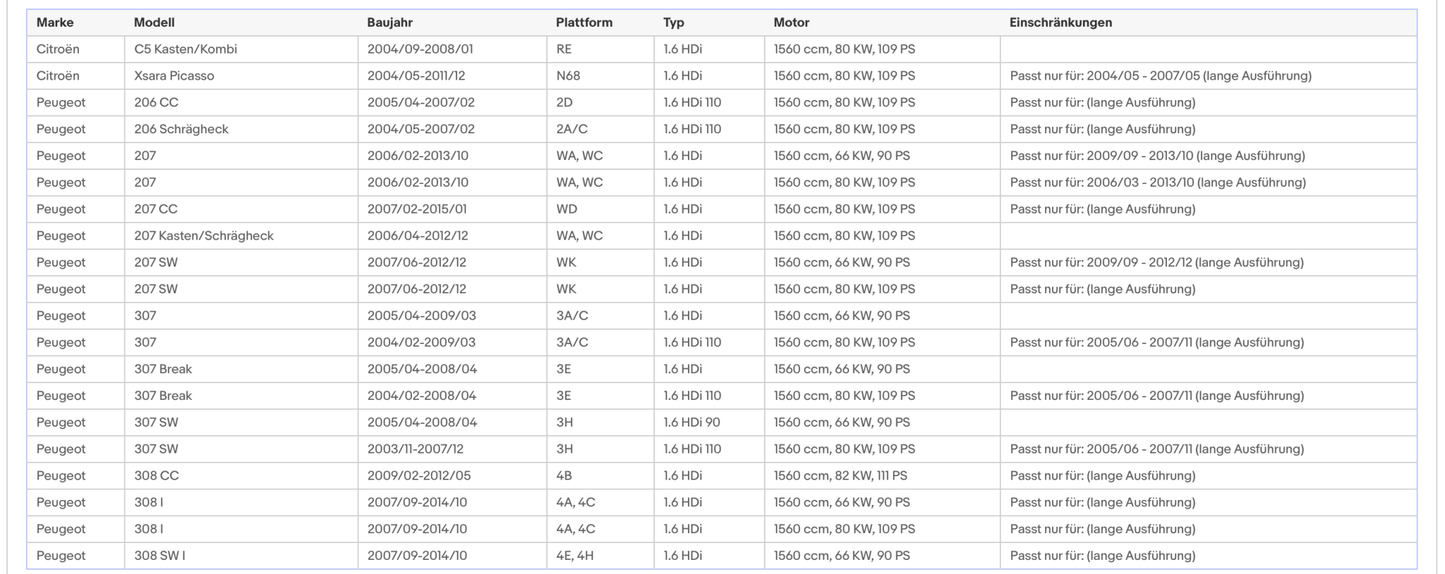Click the Einschränkungen column header
The width and height of the screenshot is (1445, 574).
(x=1061, y=22)
